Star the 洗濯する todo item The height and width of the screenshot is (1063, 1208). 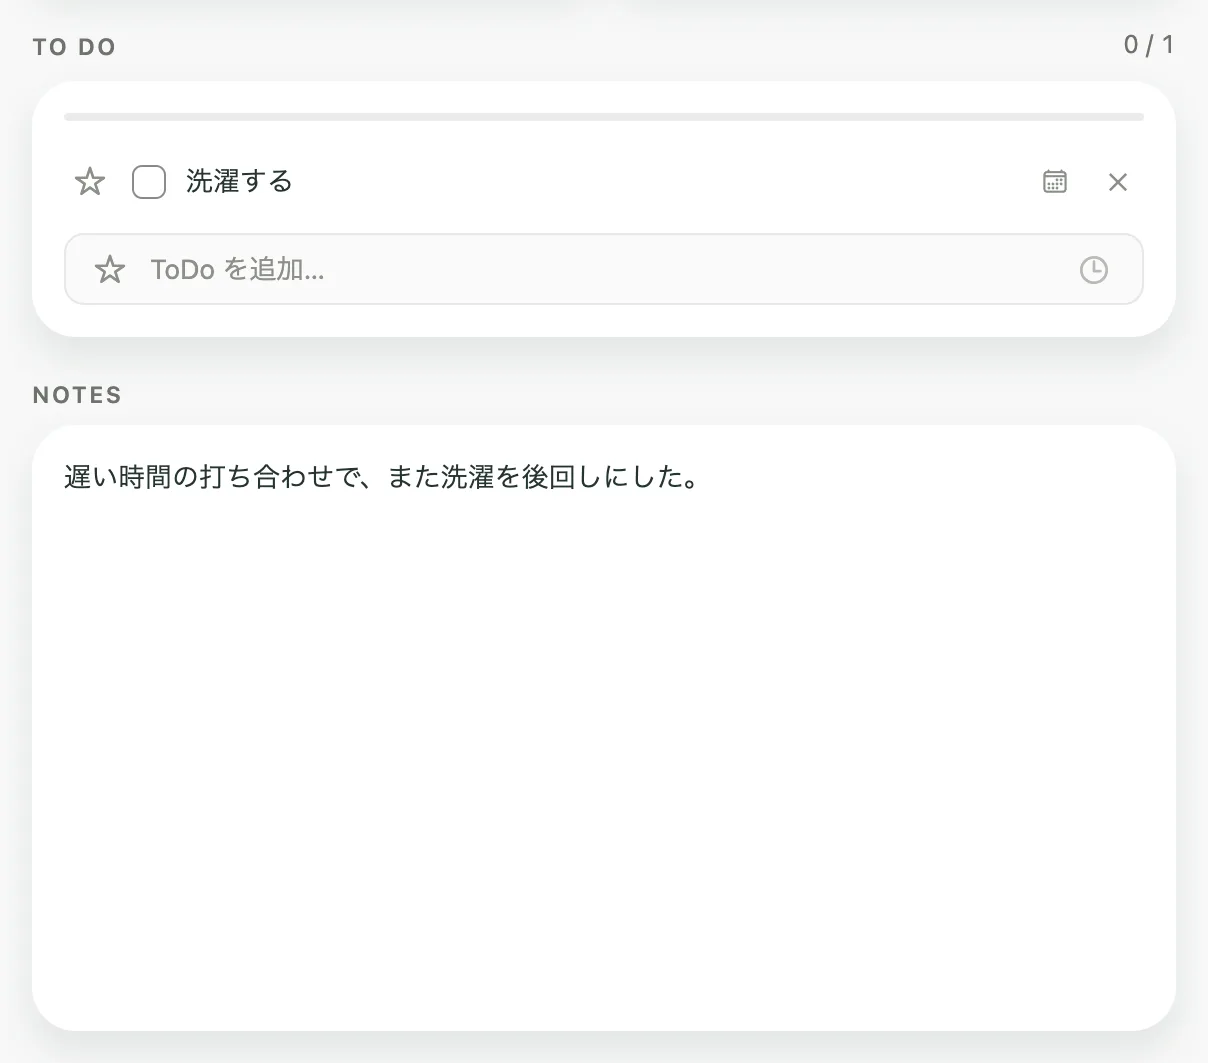[x=90, y=182]
